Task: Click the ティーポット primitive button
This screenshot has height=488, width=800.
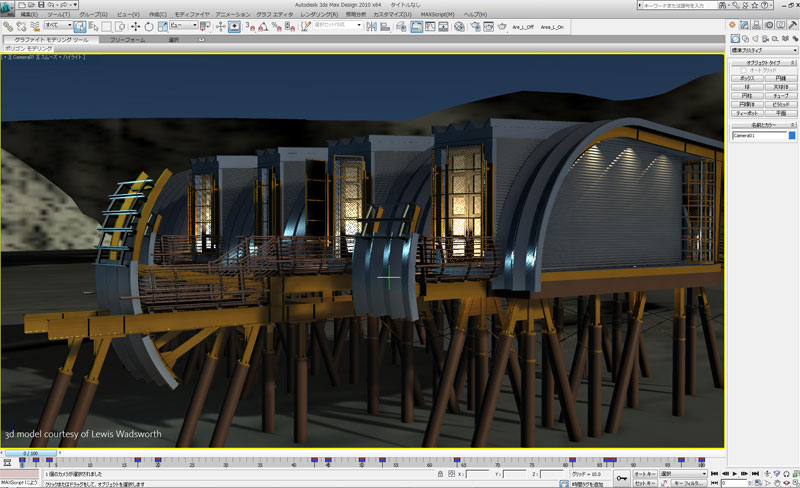Action: (x=746, y=113)
